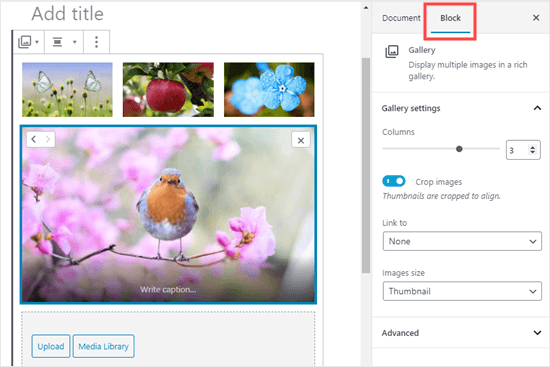
Task: Move image backward with left arrow
Action: pos(34,140)
